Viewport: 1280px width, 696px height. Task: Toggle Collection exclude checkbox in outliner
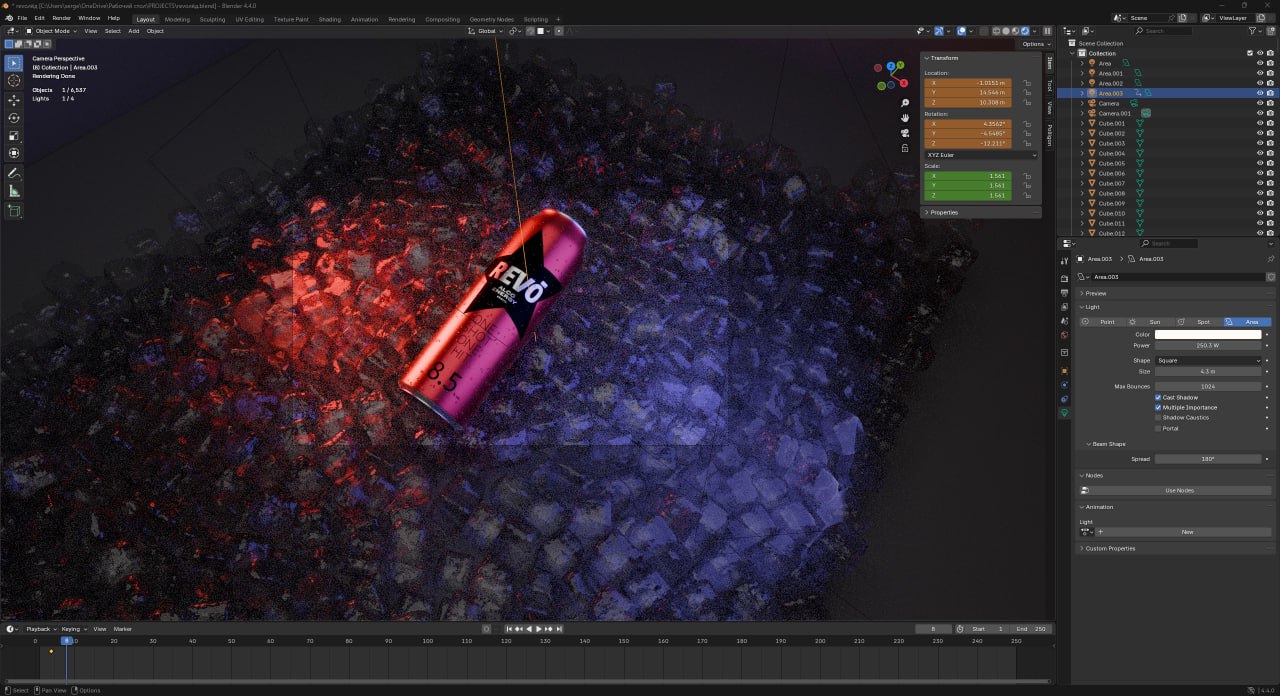coord(1250,53)
